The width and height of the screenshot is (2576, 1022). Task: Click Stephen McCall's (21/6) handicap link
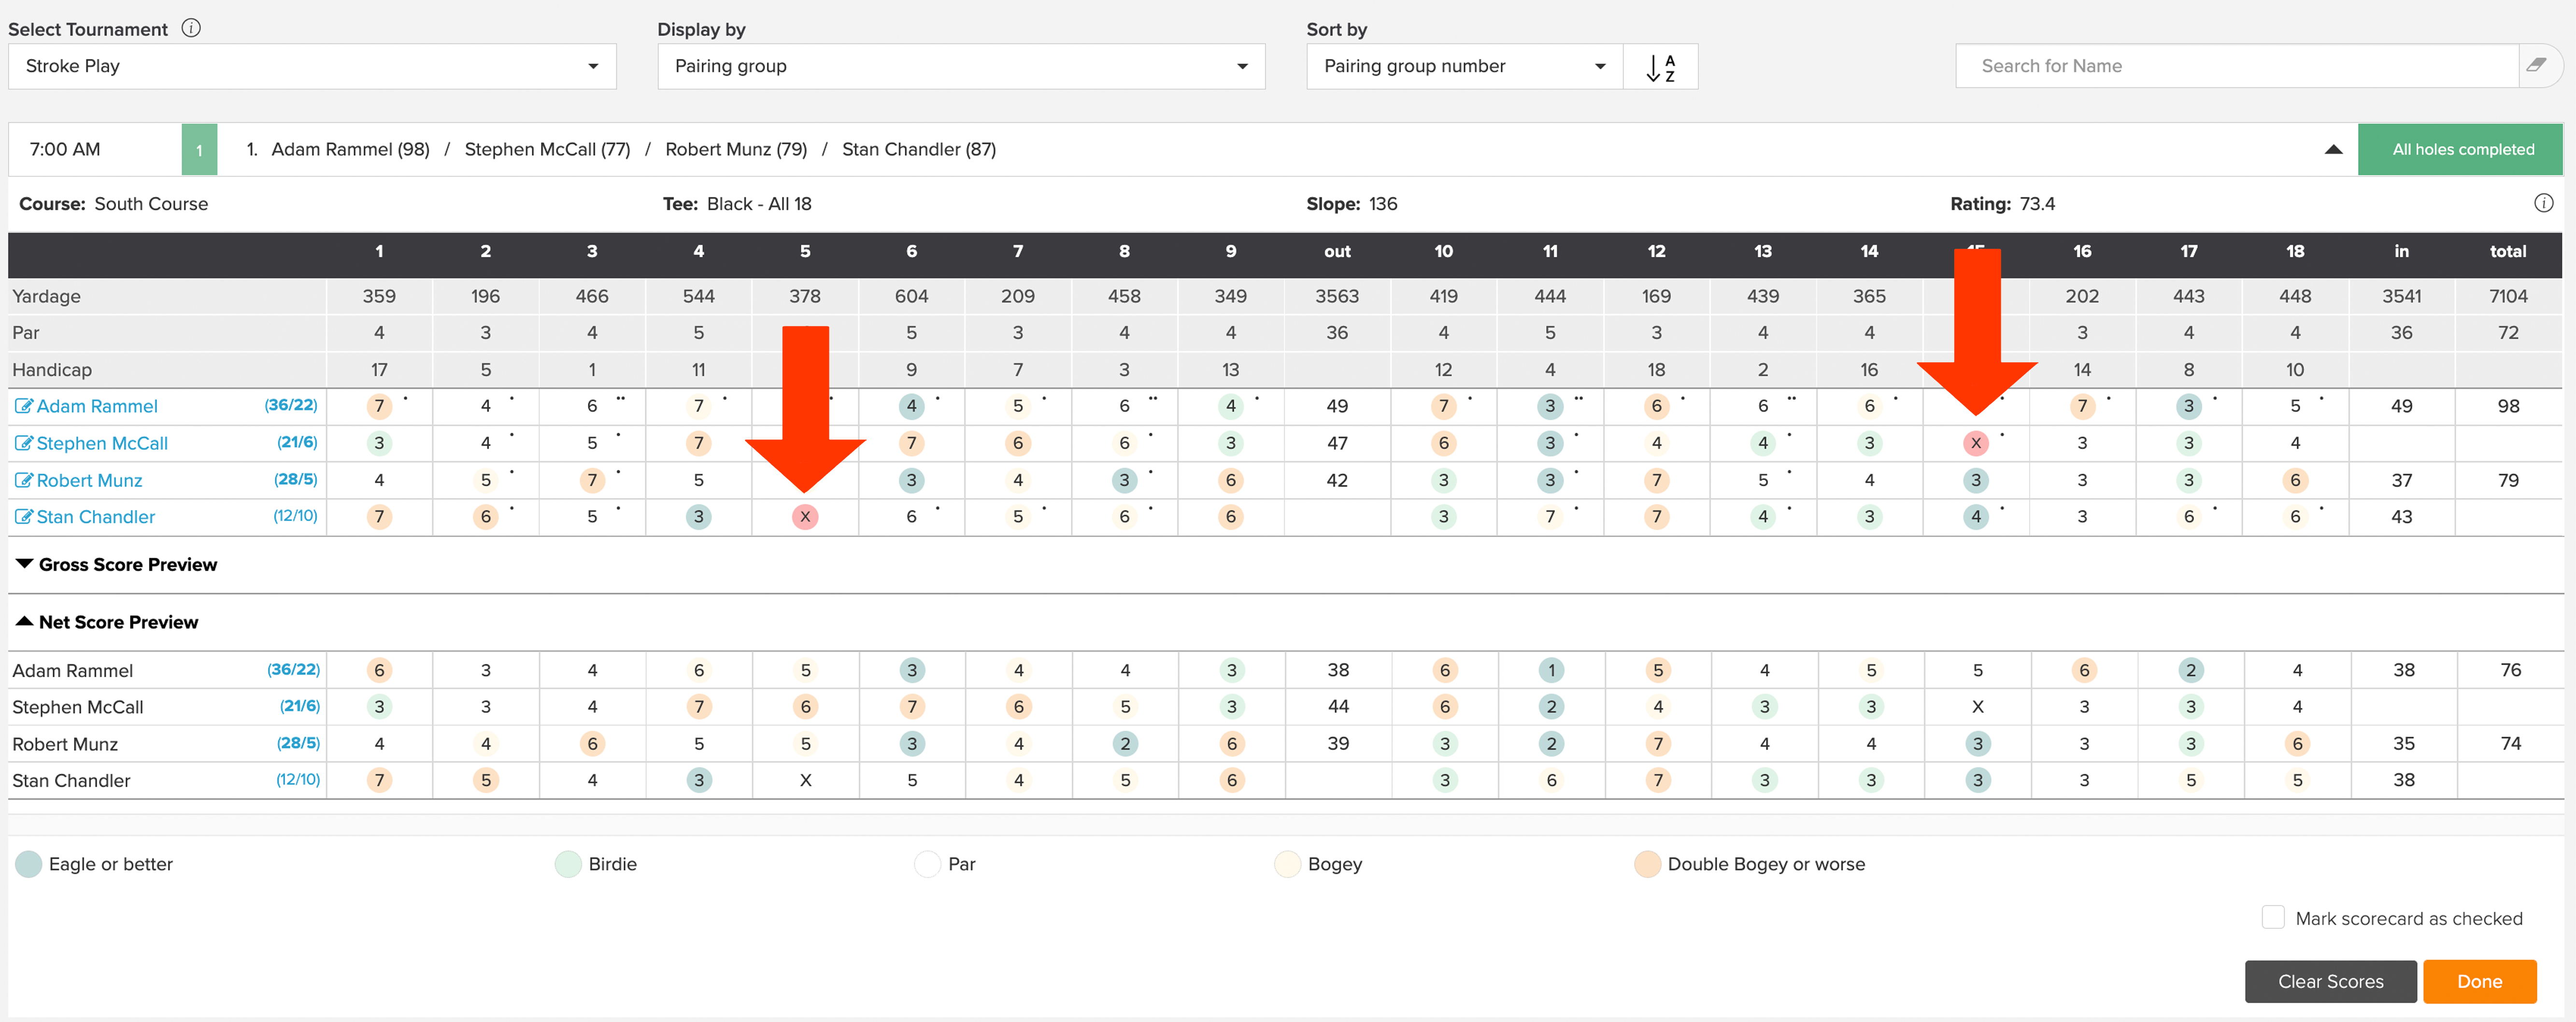point(297,442)
